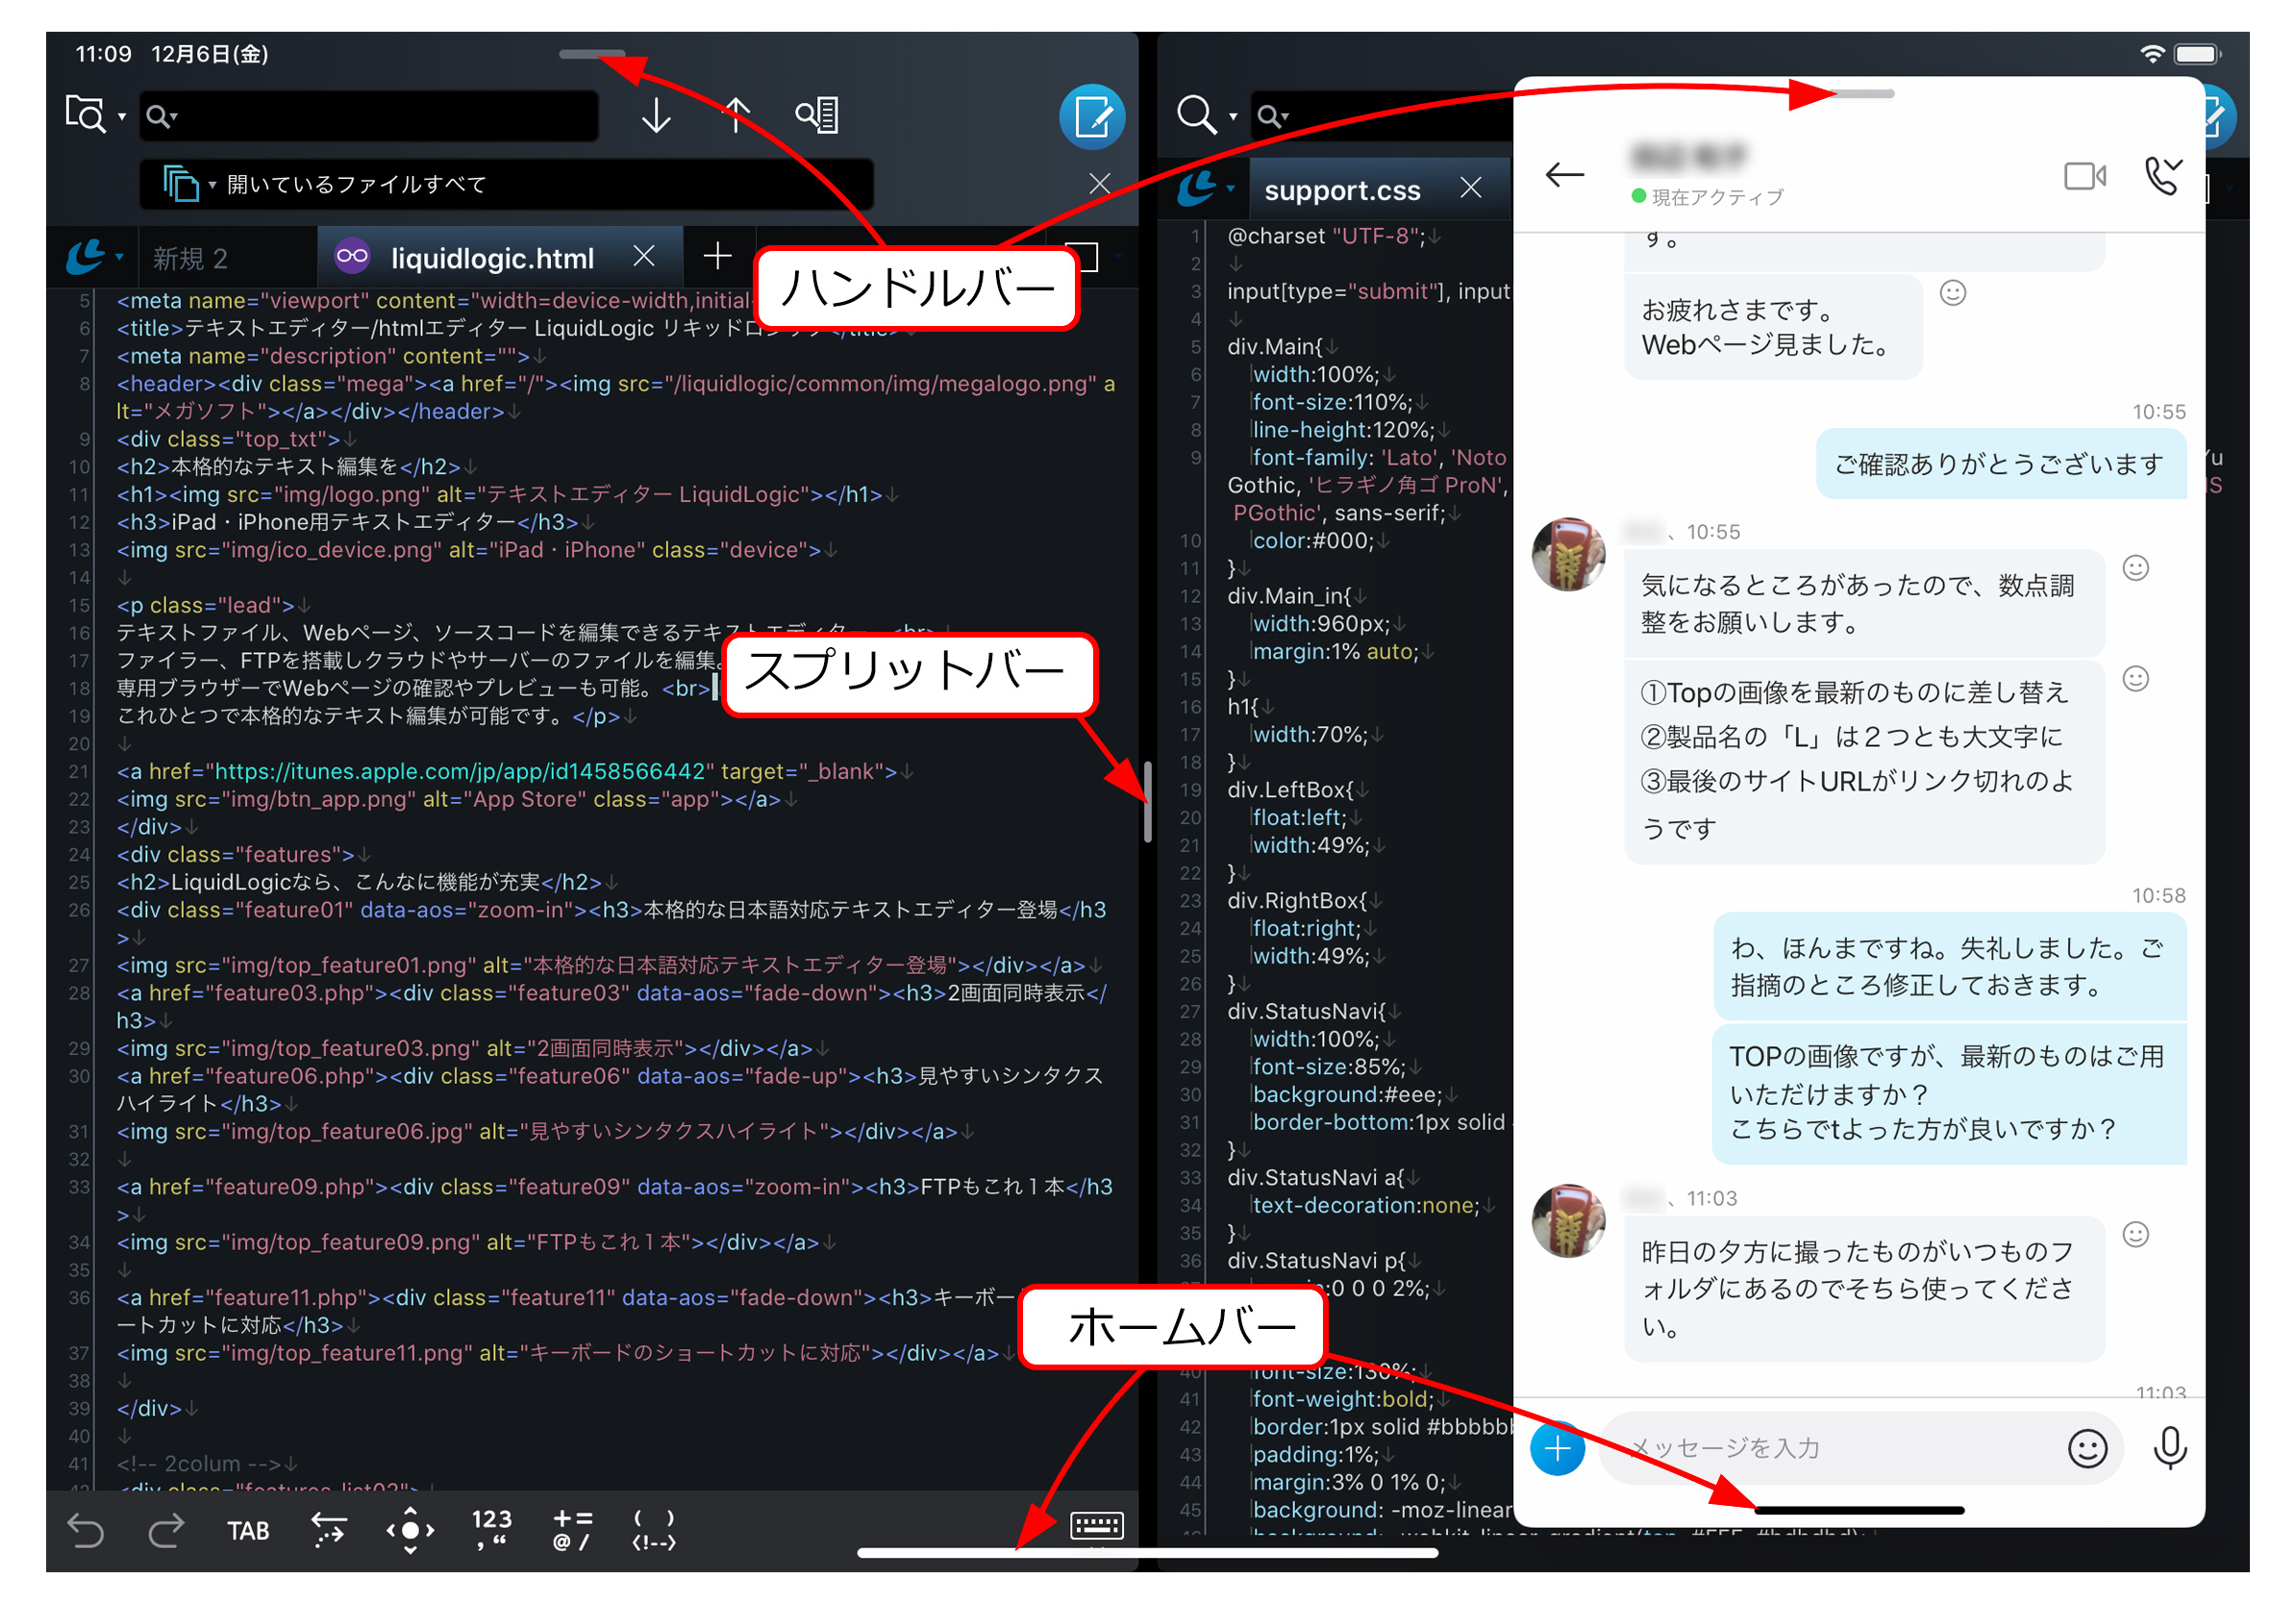Start a voice call in Messenger
2296x1604 pixels.
[x=2163, y=175]
